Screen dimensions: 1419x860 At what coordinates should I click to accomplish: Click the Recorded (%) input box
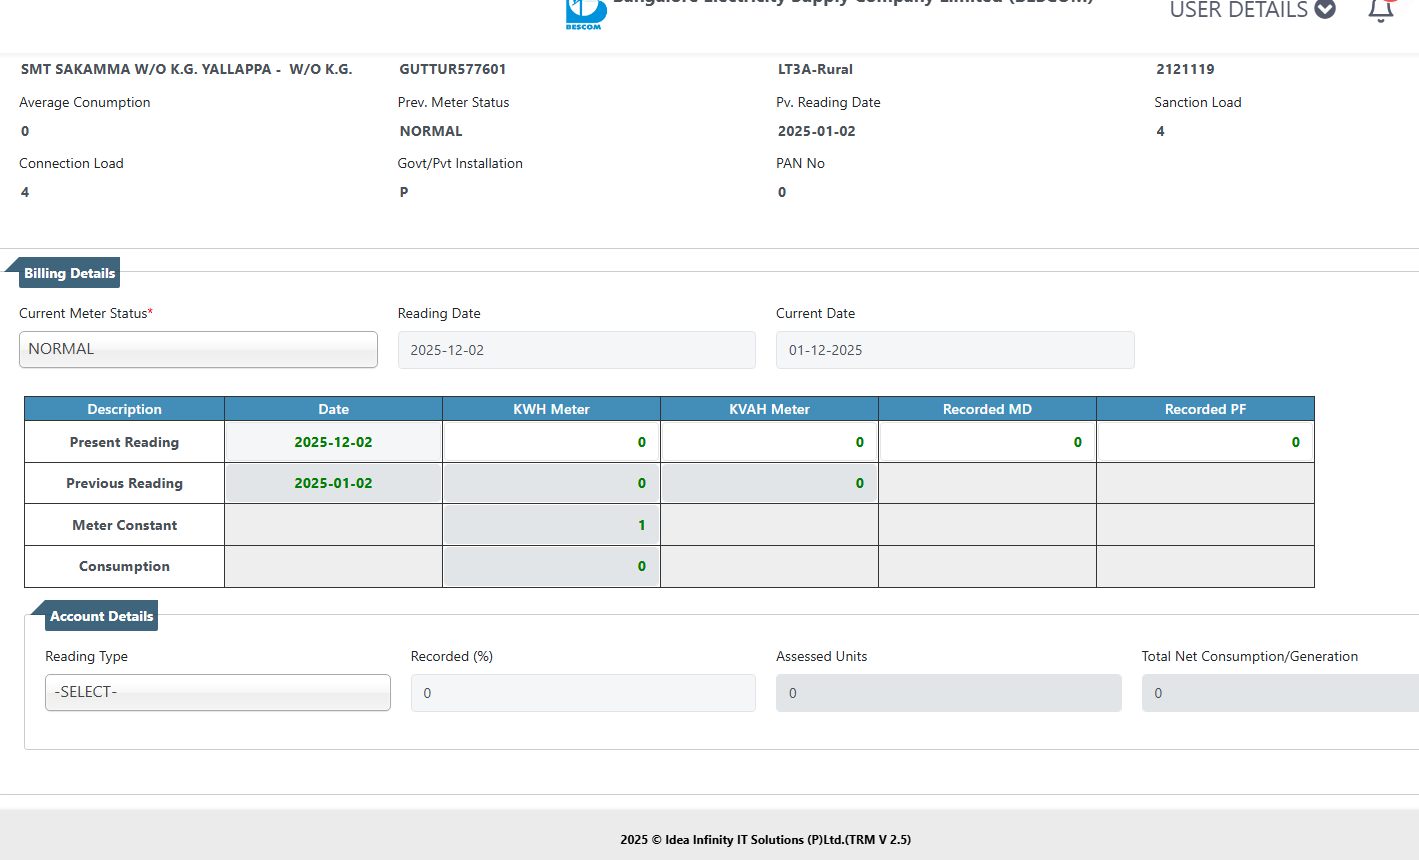coord(583,693)
